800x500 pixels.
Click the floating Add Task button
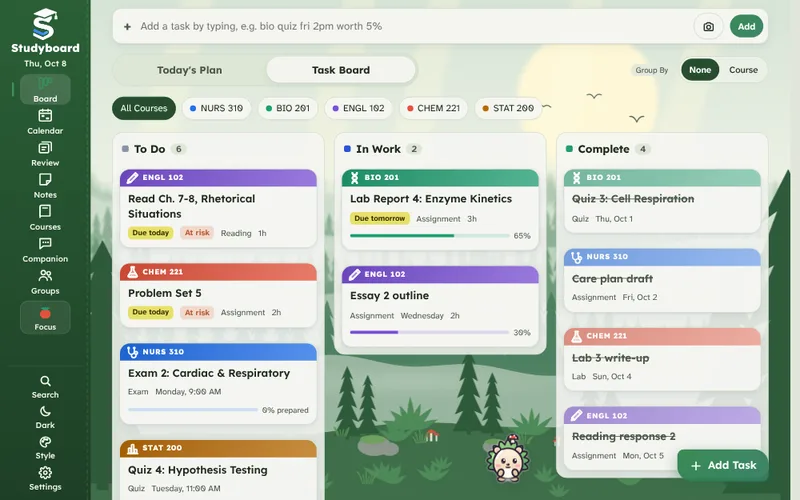point(723,465)
